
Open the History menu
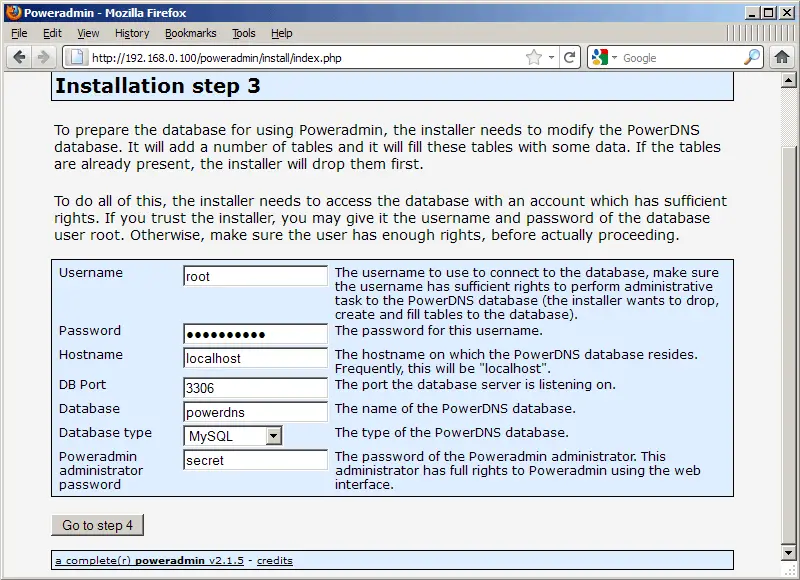(x=132, y=33)
